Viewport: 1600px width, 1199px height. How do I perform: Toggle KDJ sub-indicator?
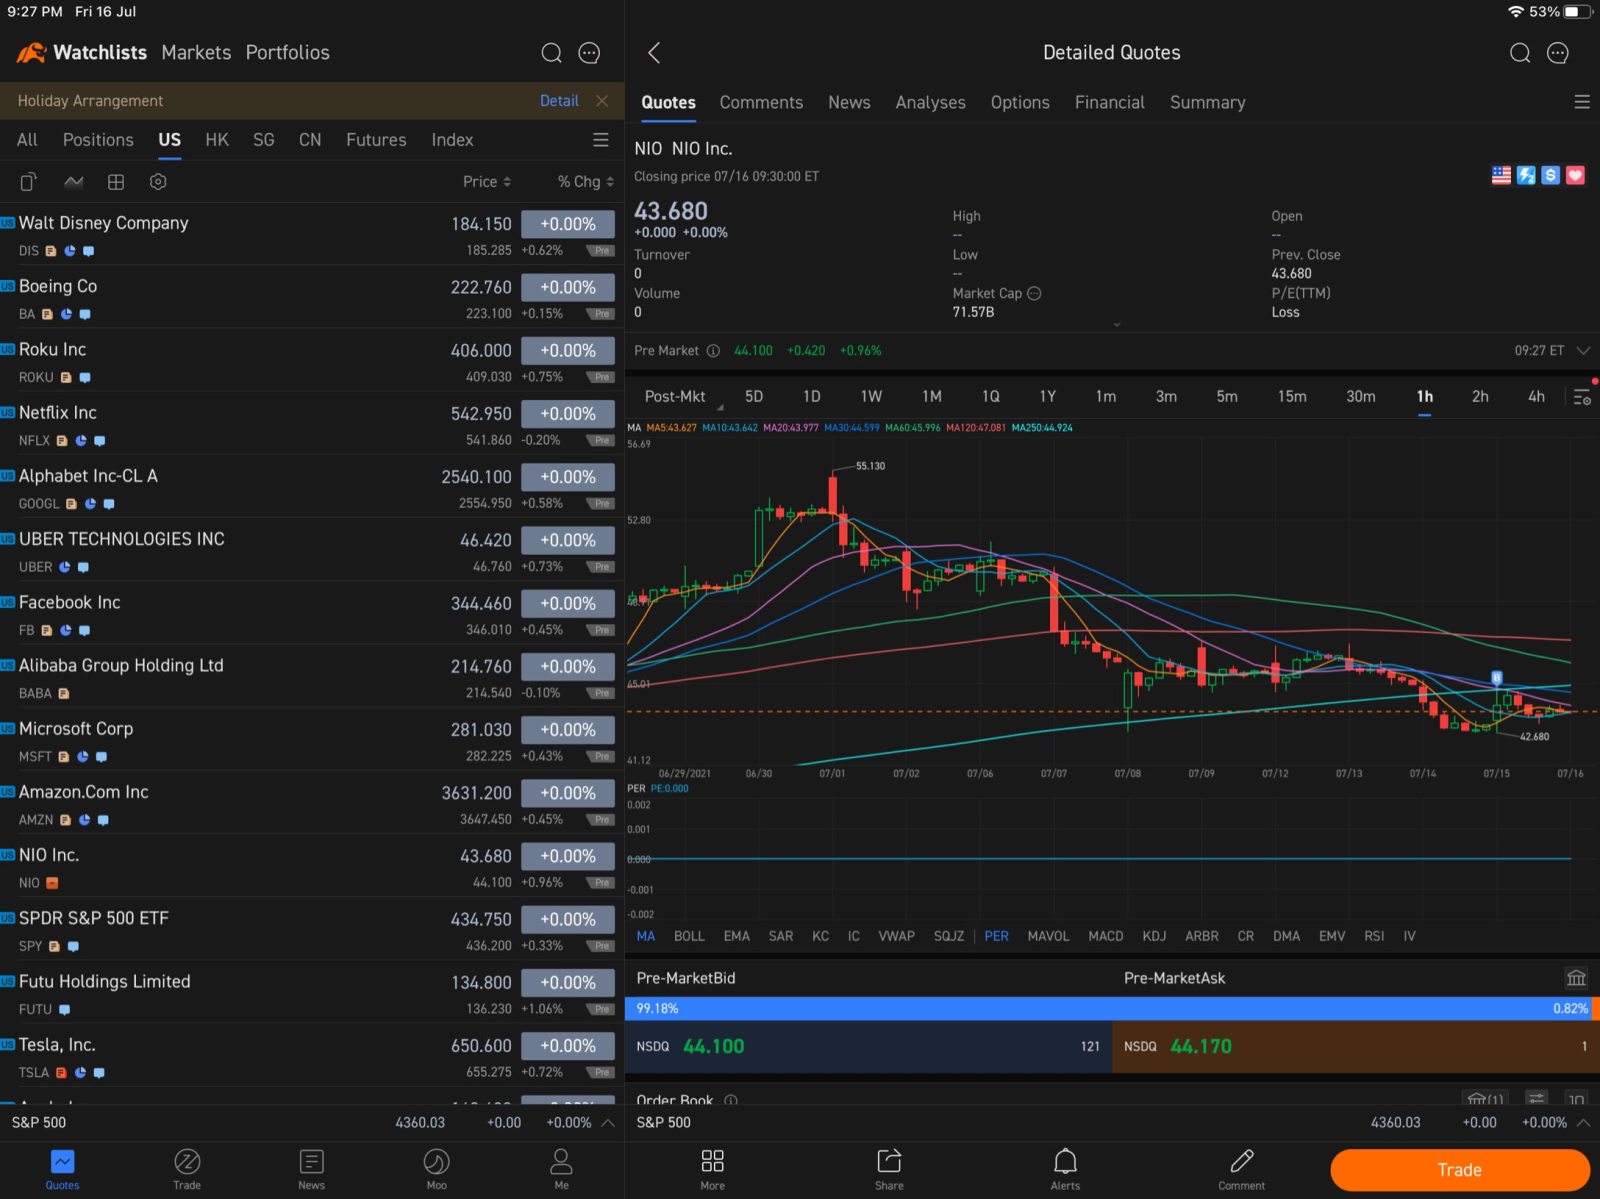click(x=1154, y=936)
